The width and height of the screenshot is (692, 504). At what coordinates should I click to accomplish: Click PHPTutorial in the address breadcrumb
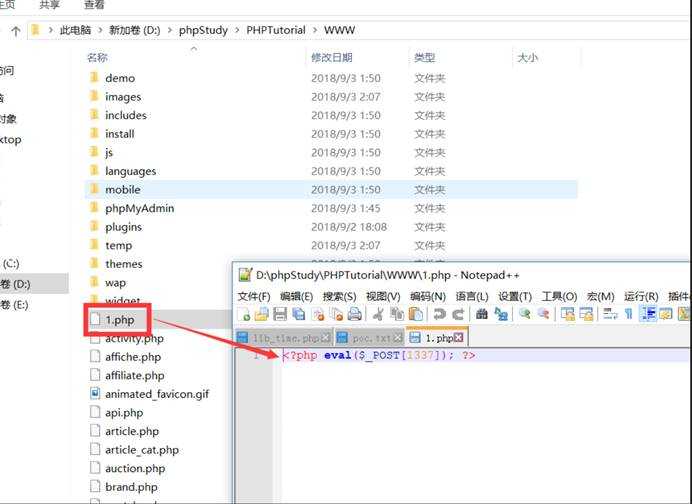[x=276, y=30]
